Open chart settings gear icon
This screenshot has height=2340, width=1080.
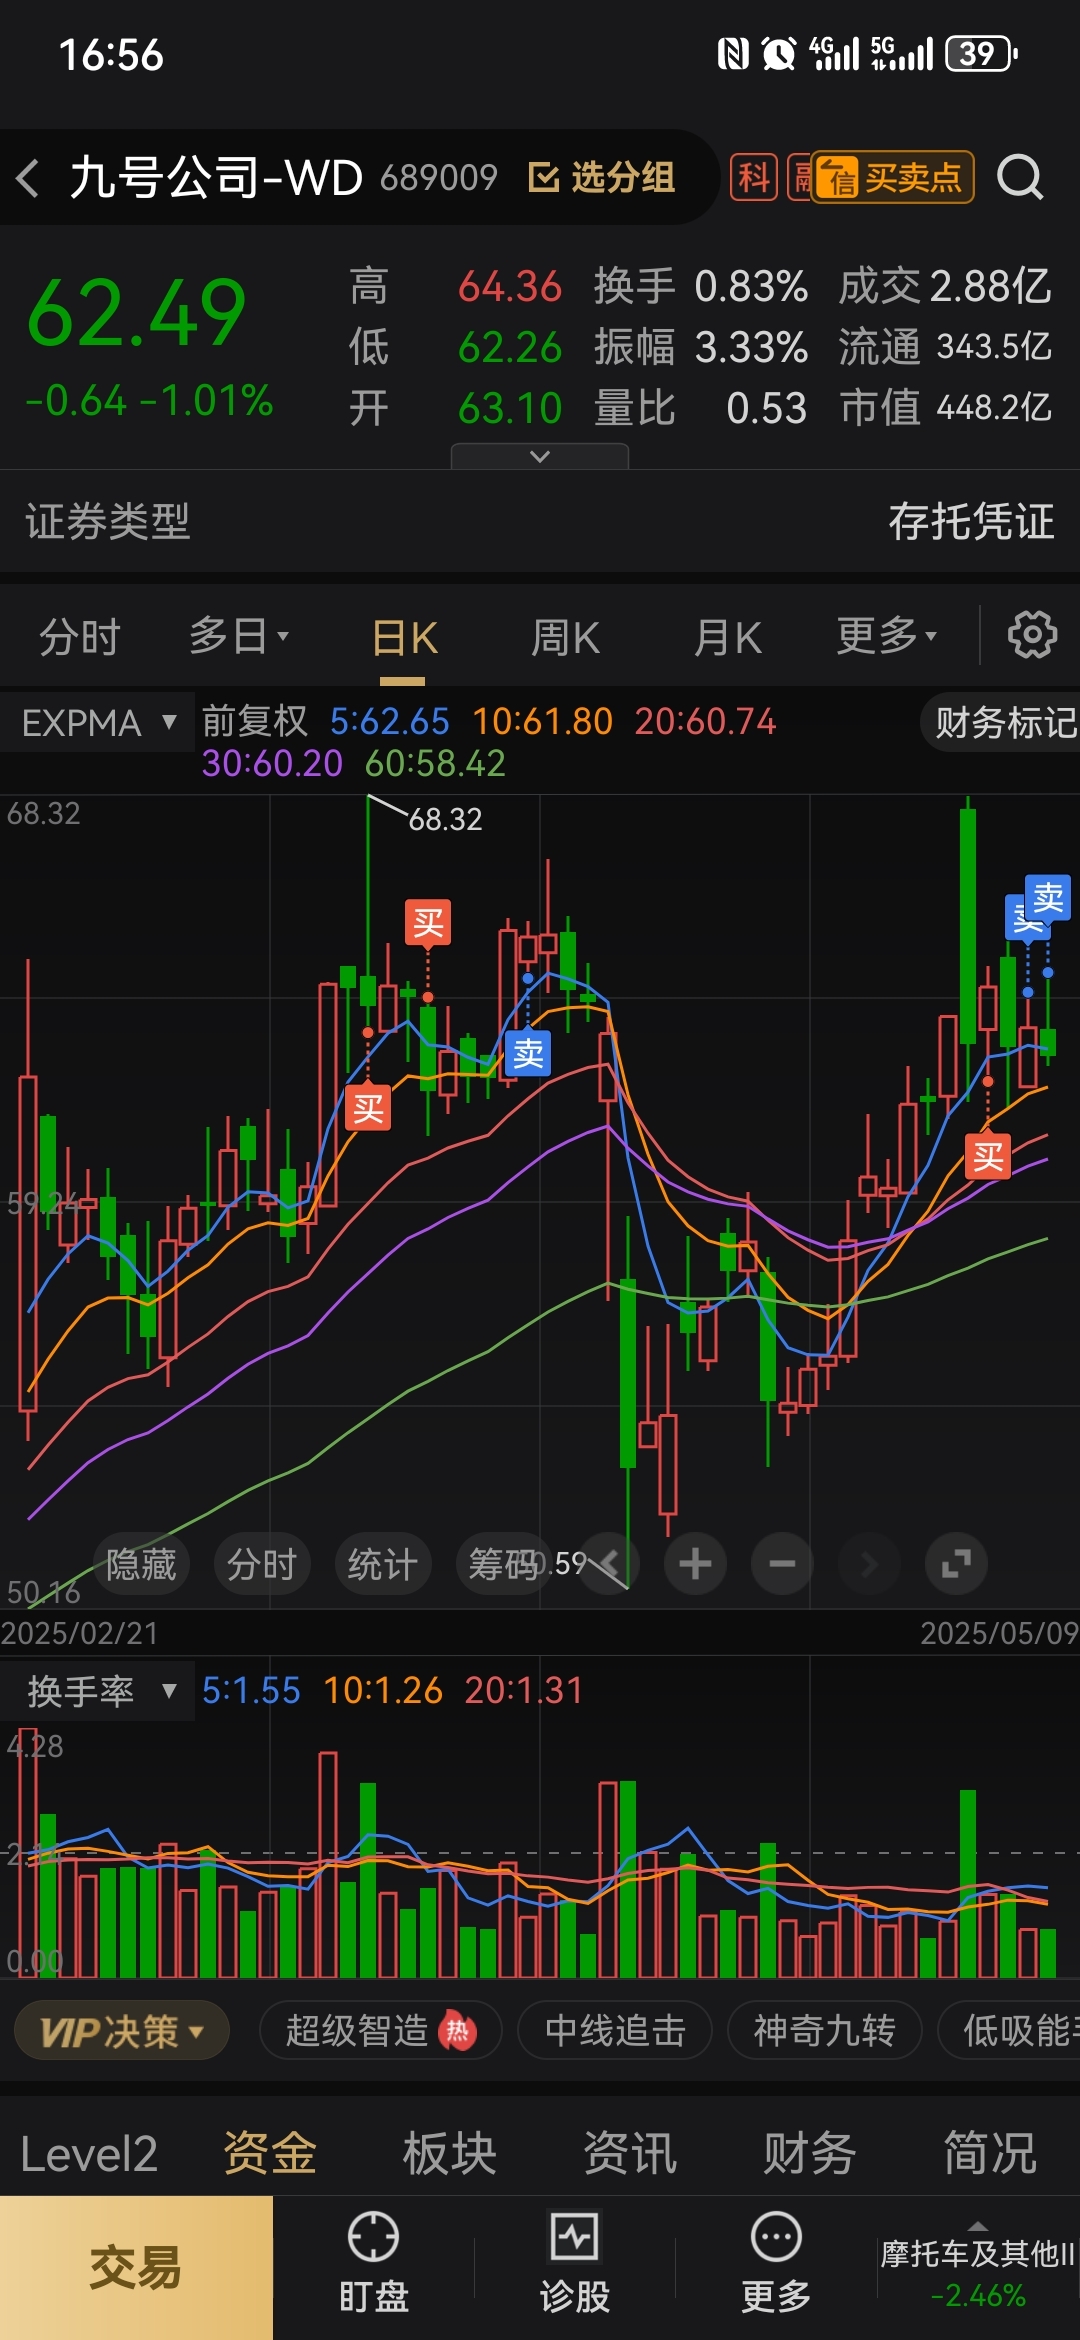[1032, 635]
